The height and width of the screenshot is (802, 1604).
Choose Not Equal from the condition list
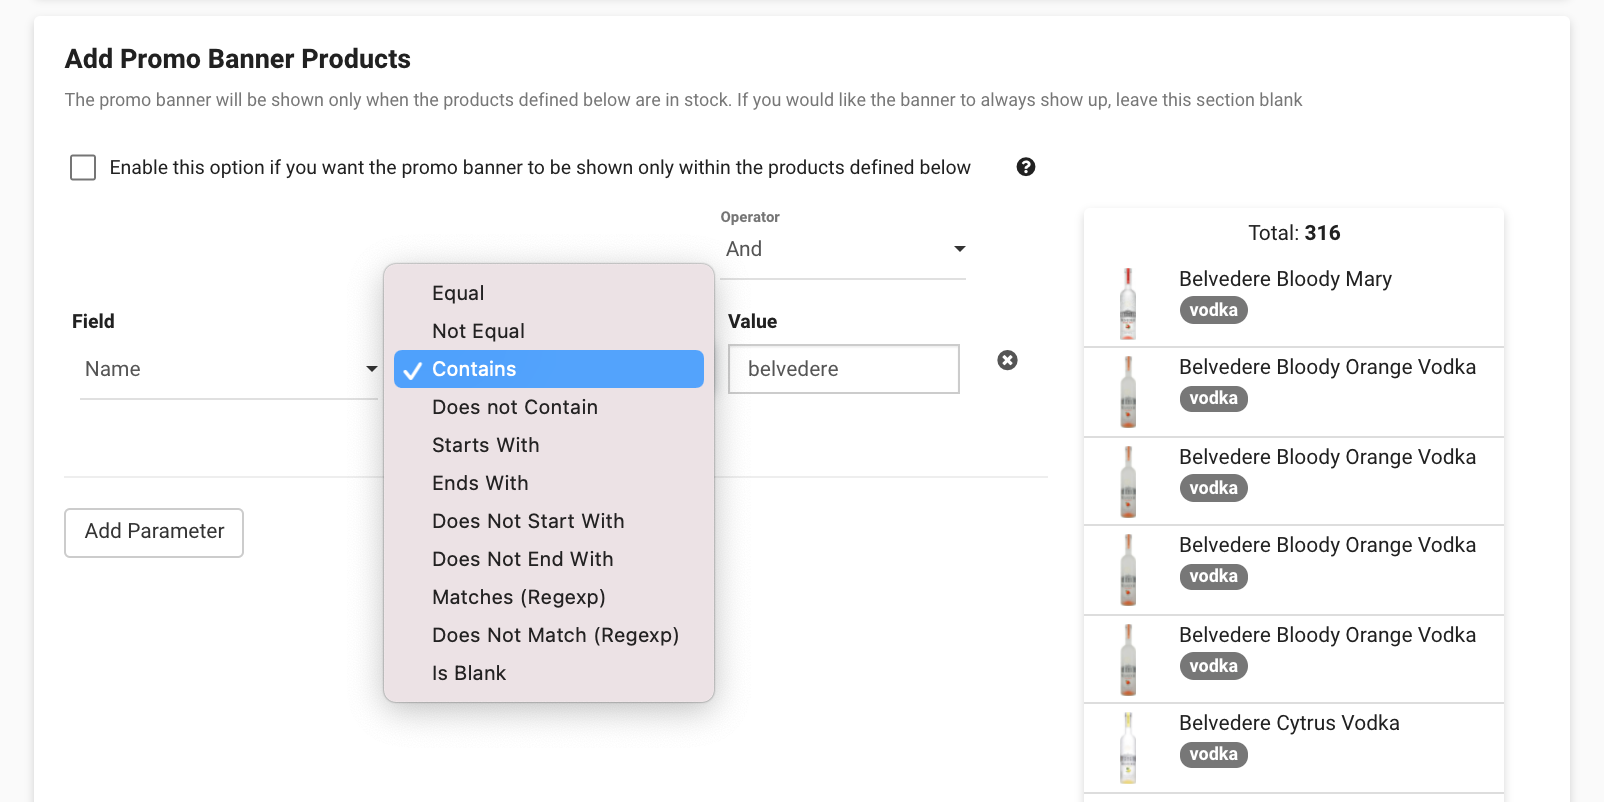point(549,331)
